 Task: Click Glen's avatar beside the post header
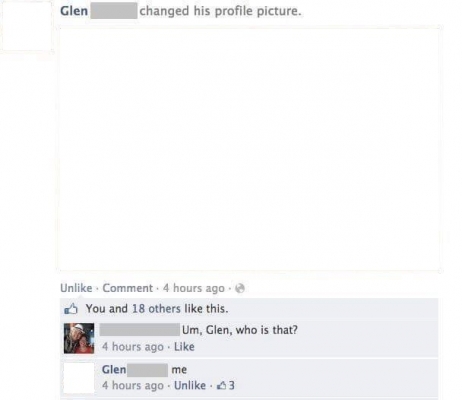27,26
